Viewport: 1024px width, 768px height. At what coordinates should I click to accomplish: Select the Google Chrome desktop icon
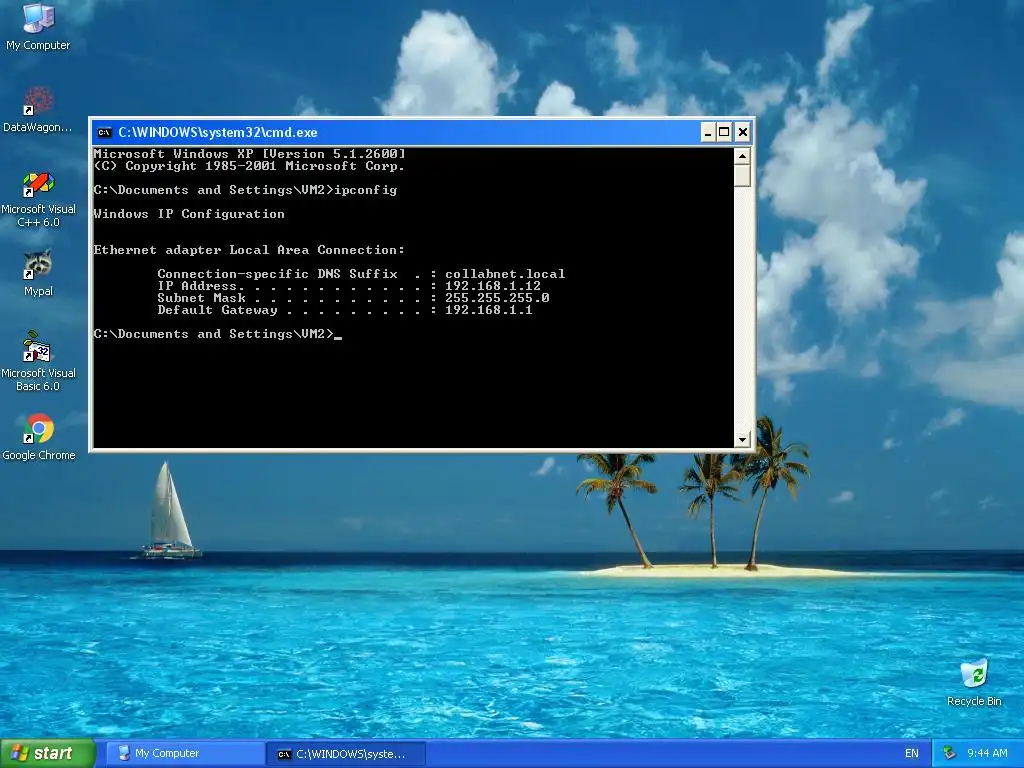pyautogui.click(x=39, y=437)
